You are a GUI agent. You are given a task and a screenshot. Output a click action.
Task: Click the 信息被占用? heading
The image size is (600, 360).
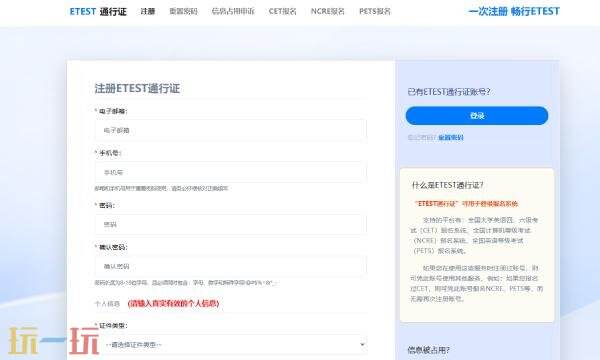(429, 350)
